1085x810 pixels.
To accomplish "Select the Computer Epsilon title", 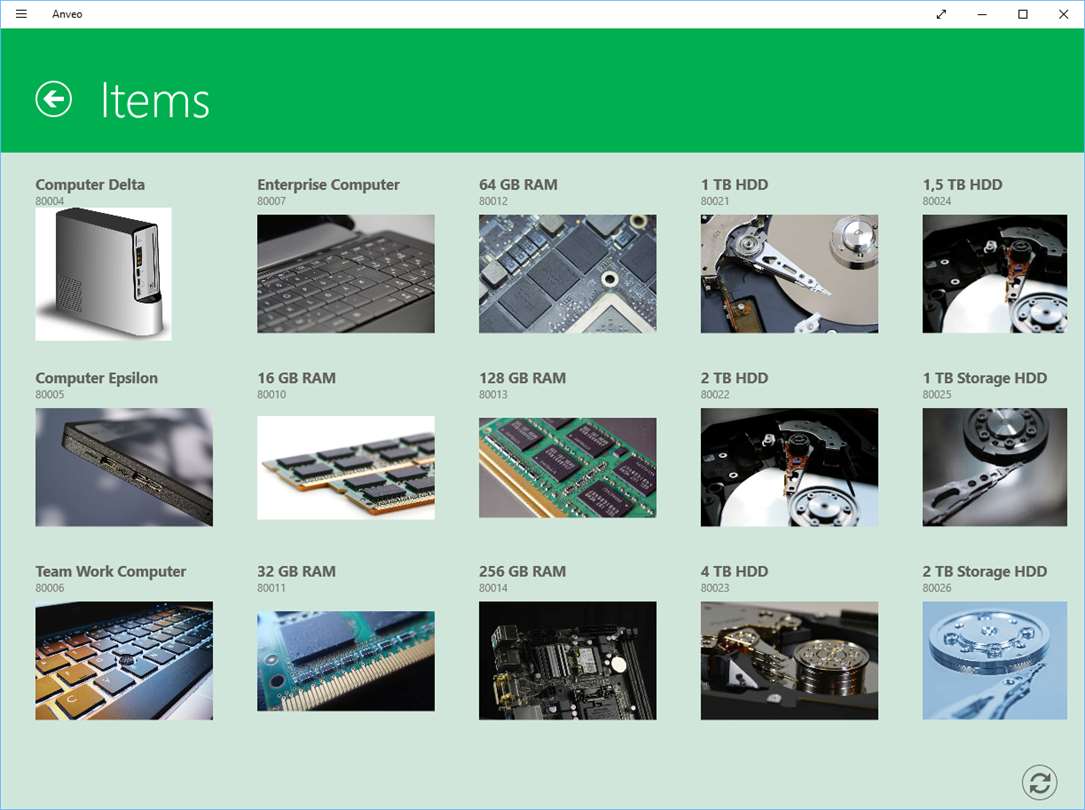I will 96,378.
